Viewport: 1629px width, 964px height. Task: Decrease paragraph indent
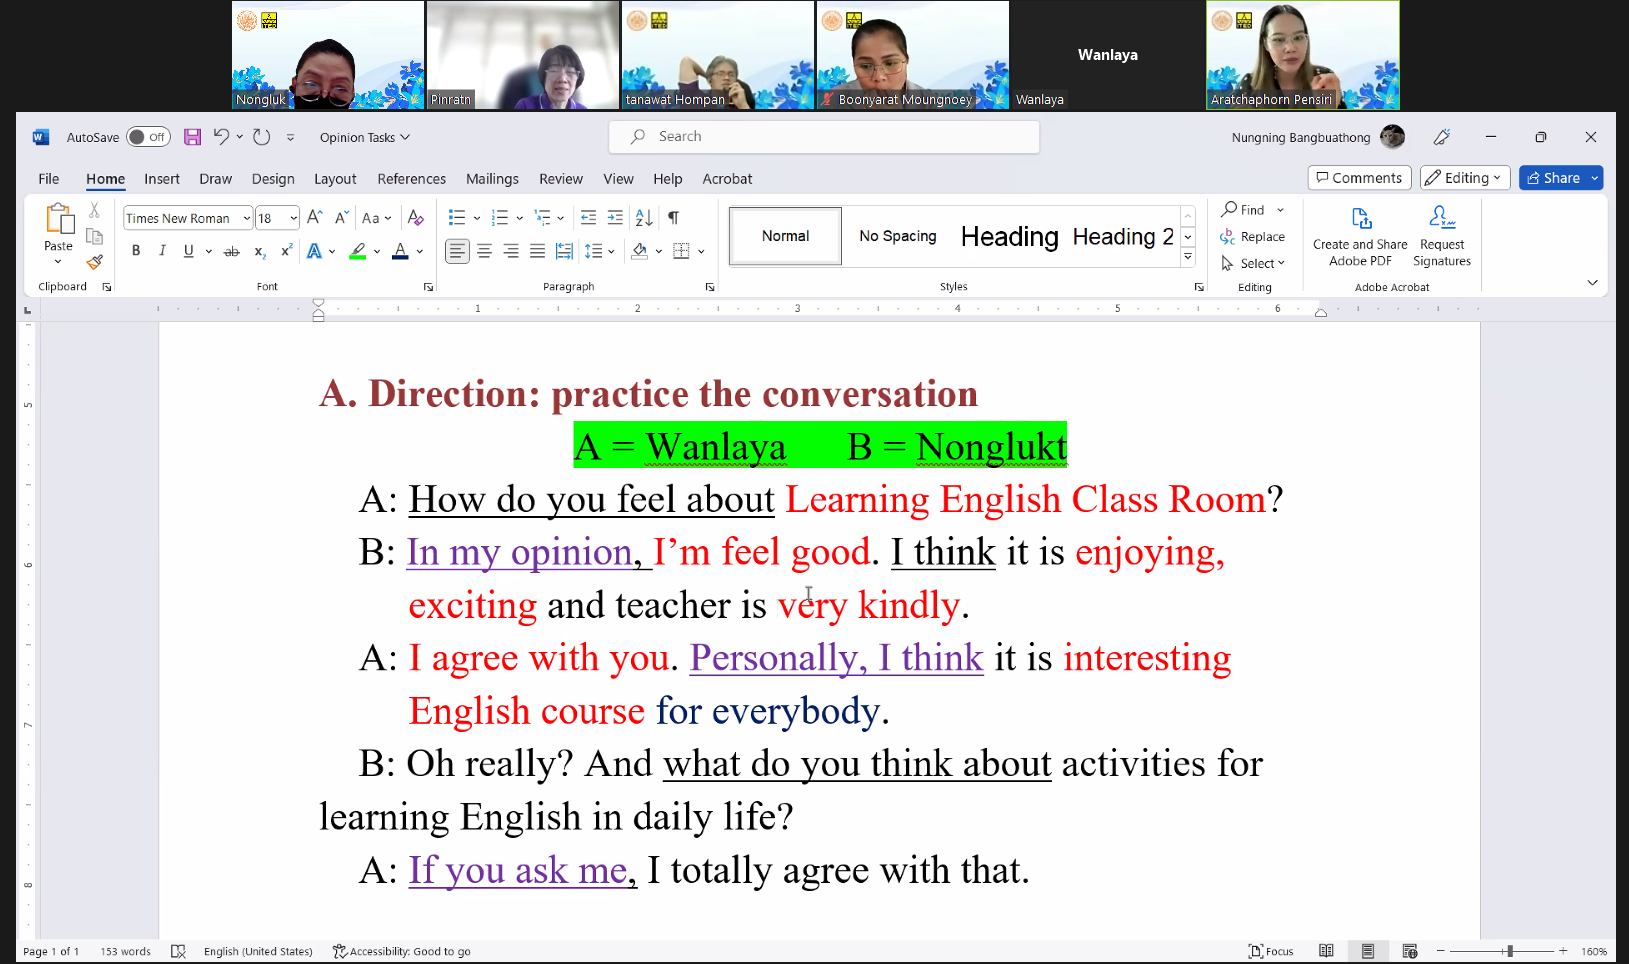[588, 217]
